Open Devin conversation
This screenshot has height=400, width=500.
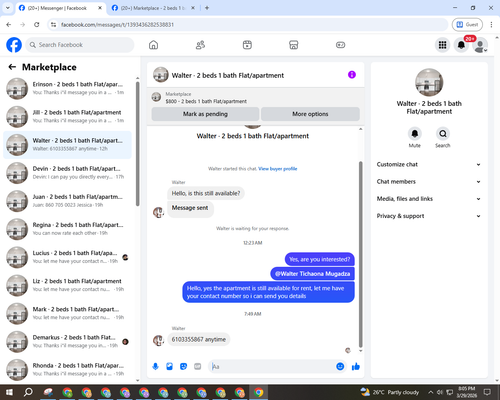pyautogui.click(x=68, y=173)
